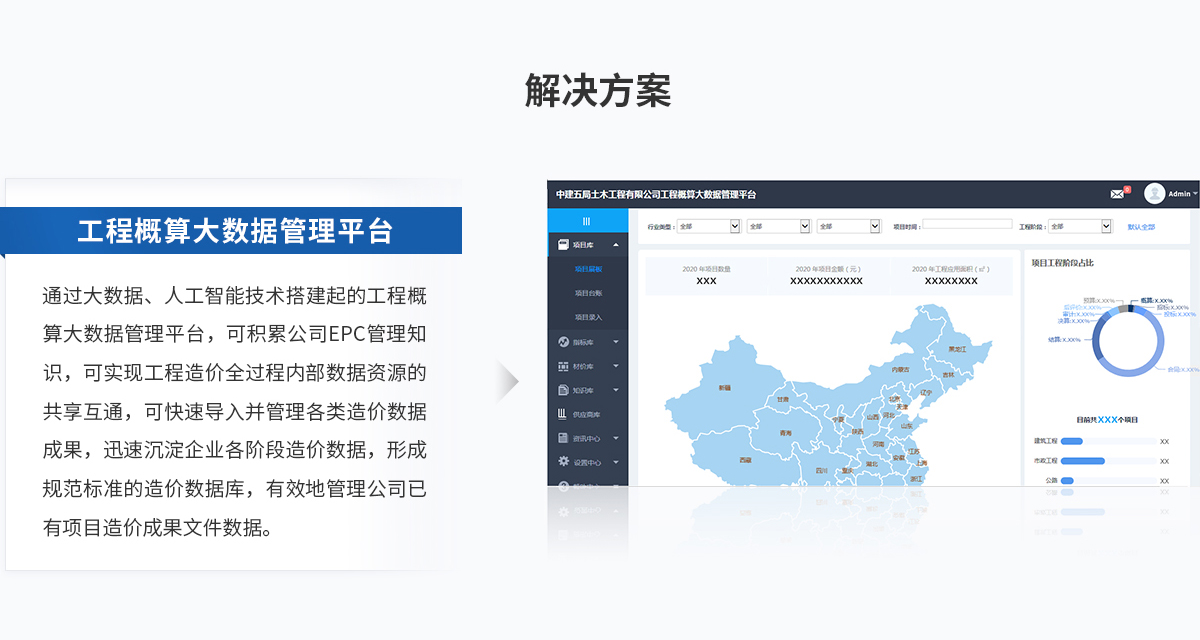Click the Admin user avatar
The image size is (1200, 640).
(x=1155, y=194)
